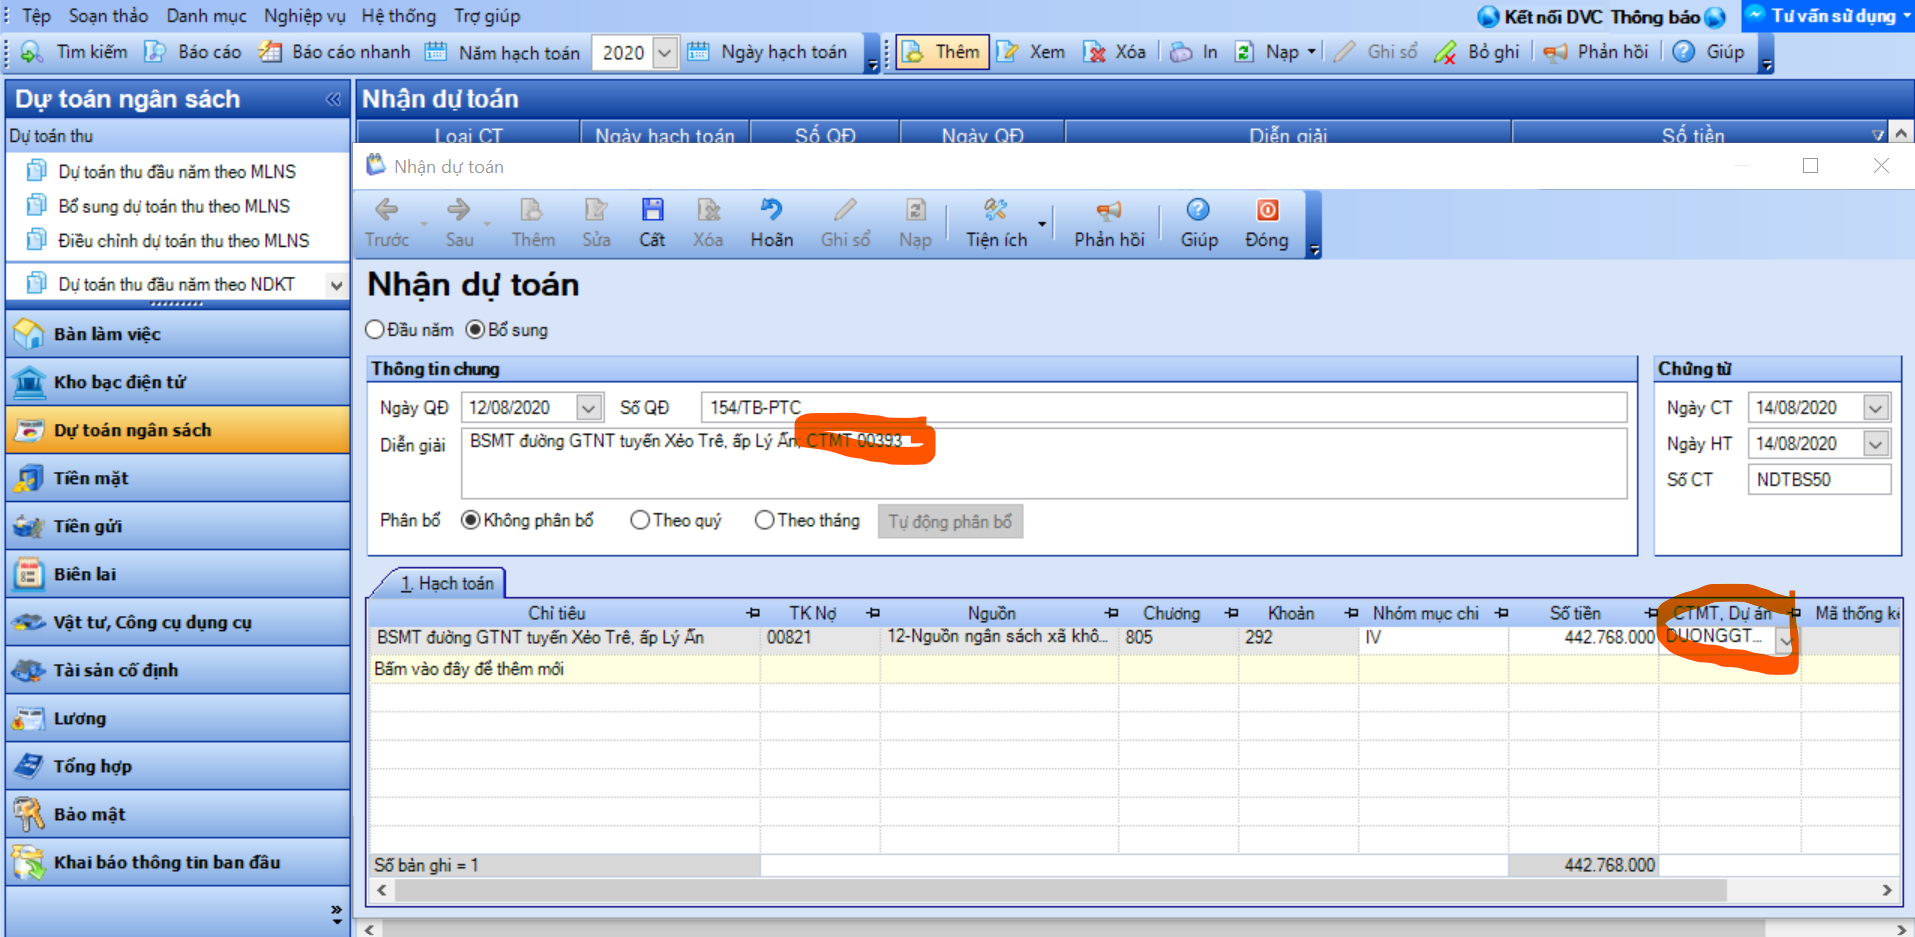Image resolution: width=1915 pixels, height=937 pixels.
Task: Click the Tự động phân bổ button
Action: 950,522
